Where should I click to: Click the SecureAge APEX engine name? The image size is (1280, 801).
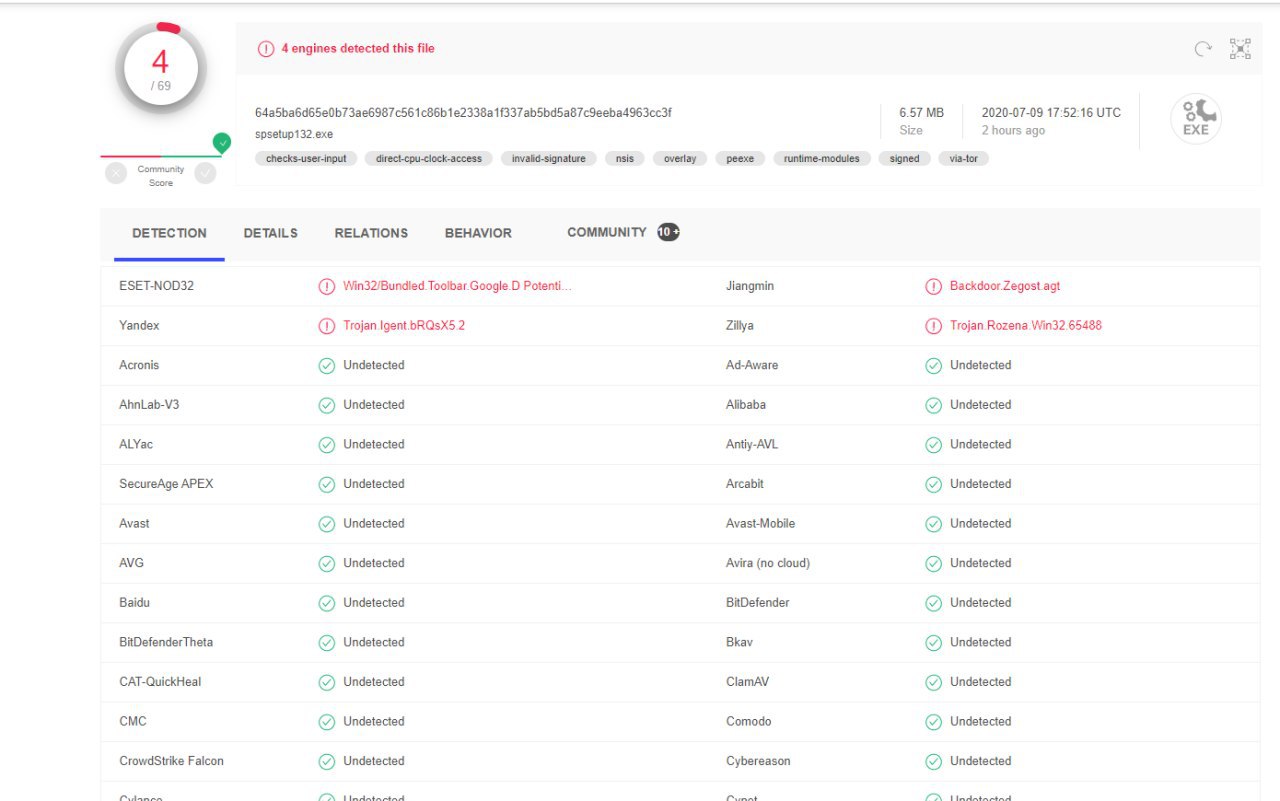(166, 484)
